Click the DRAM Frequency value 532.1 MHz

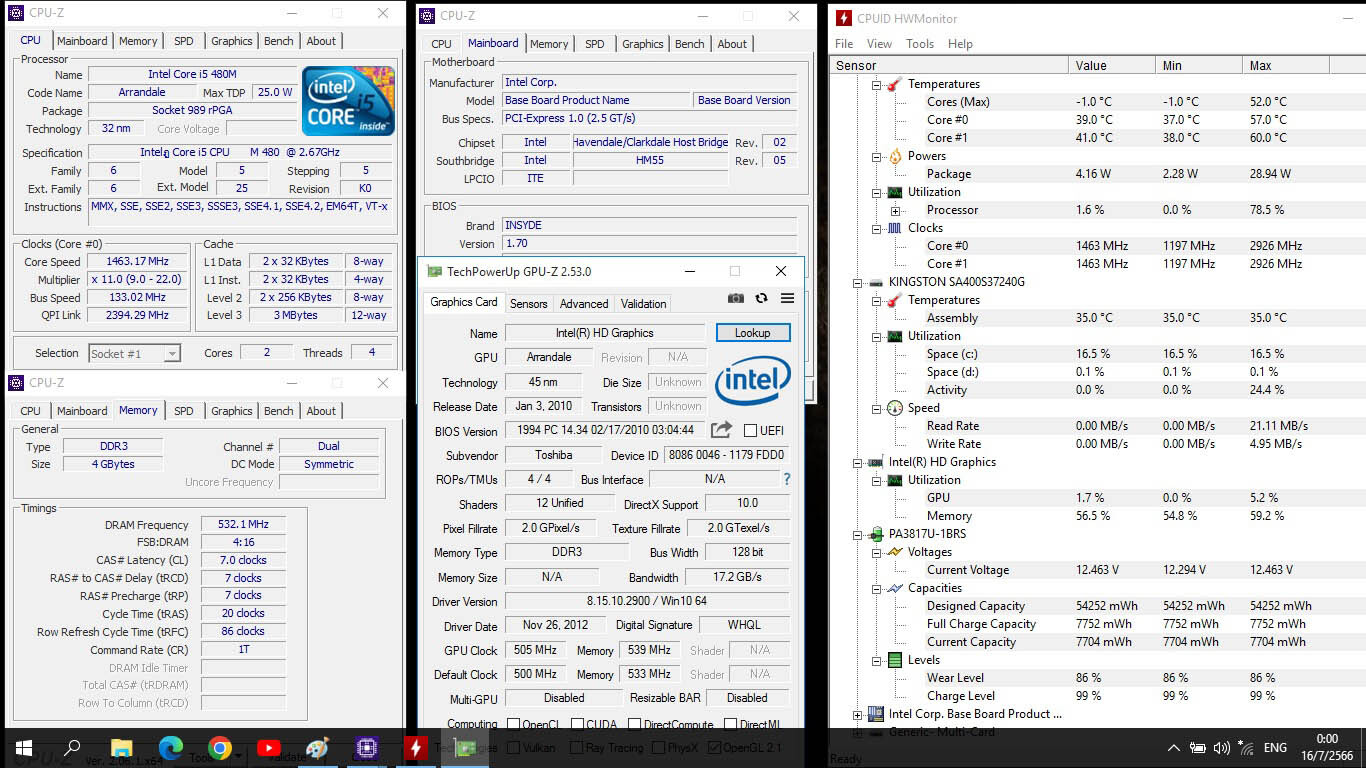click(243, 524)
